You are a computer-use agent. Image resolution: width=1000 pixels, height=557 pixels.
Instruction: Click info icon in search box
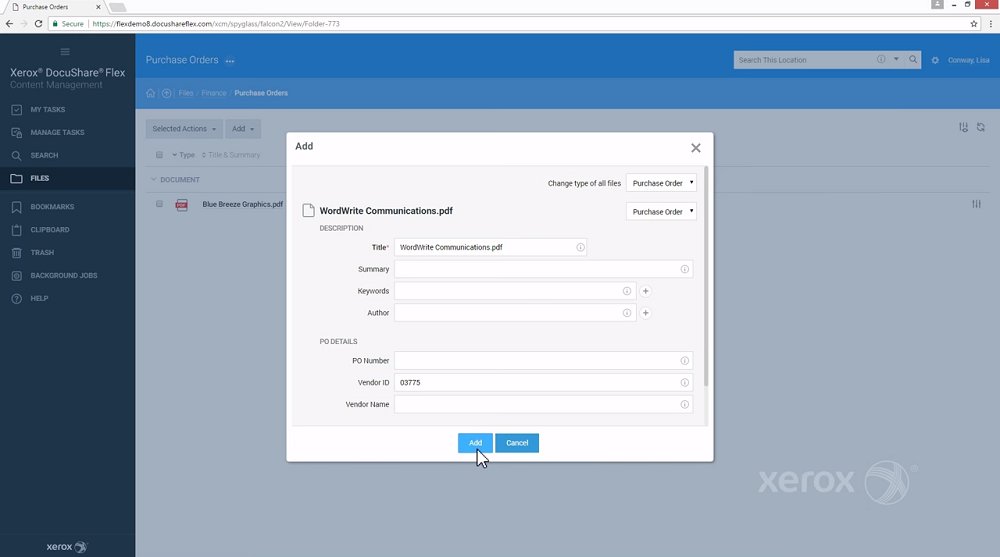click(881, 59)
